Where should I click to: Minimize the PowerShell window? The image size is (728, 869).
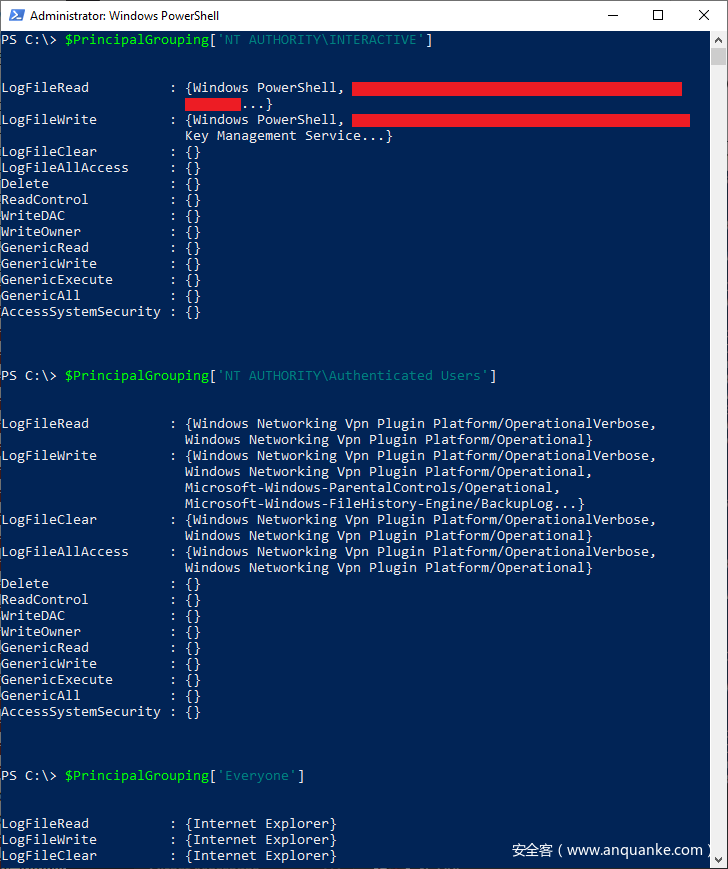[613, 16]
